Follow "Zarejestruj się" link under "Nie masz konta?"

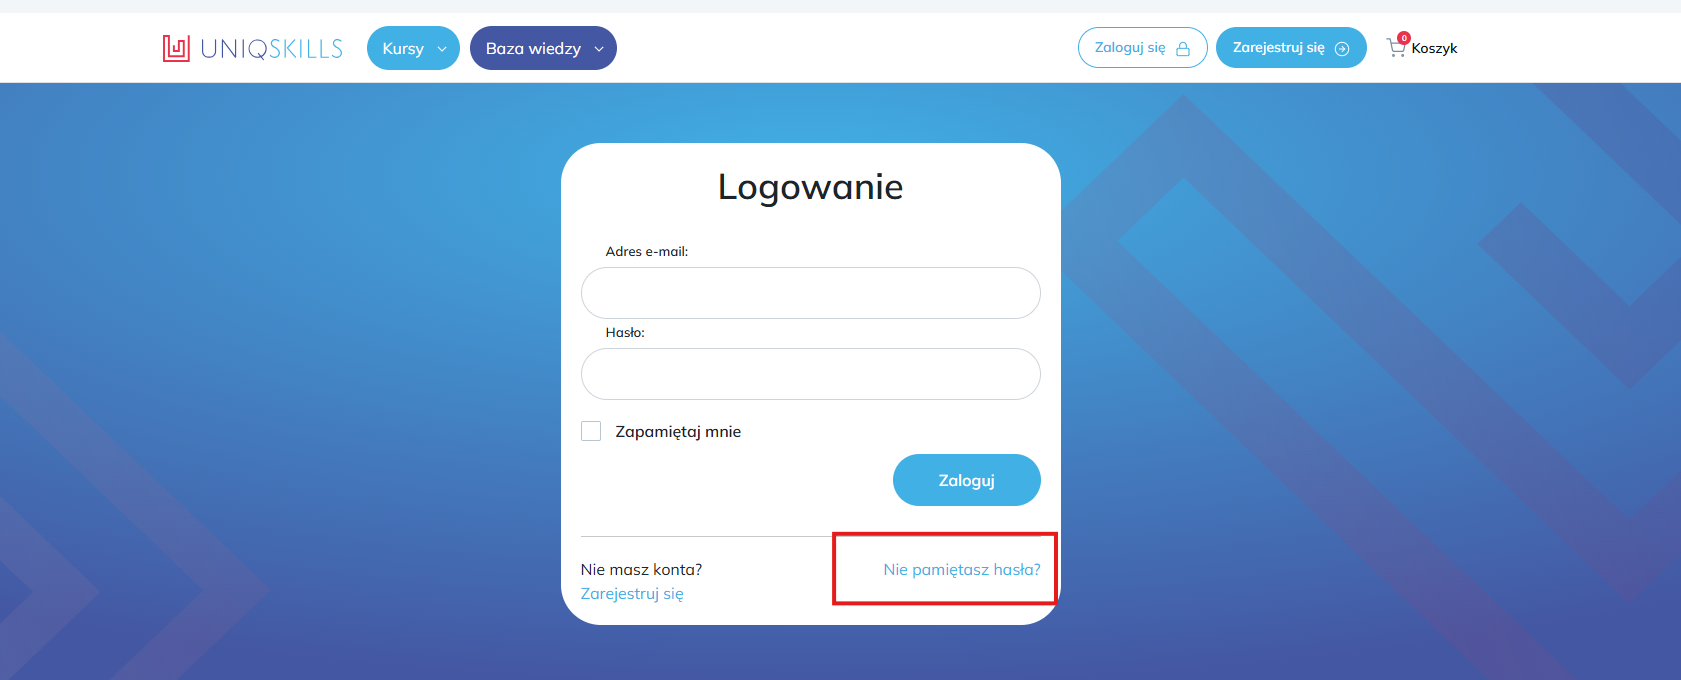pyautogui.click(x=632, y=594)
